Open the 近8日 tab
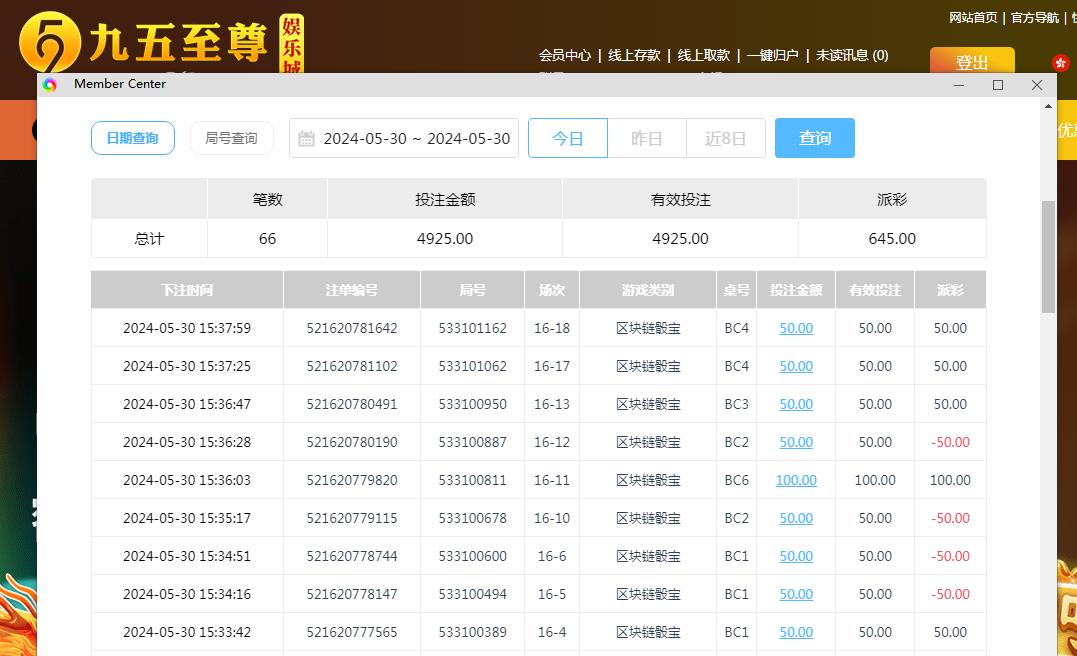 726,138
